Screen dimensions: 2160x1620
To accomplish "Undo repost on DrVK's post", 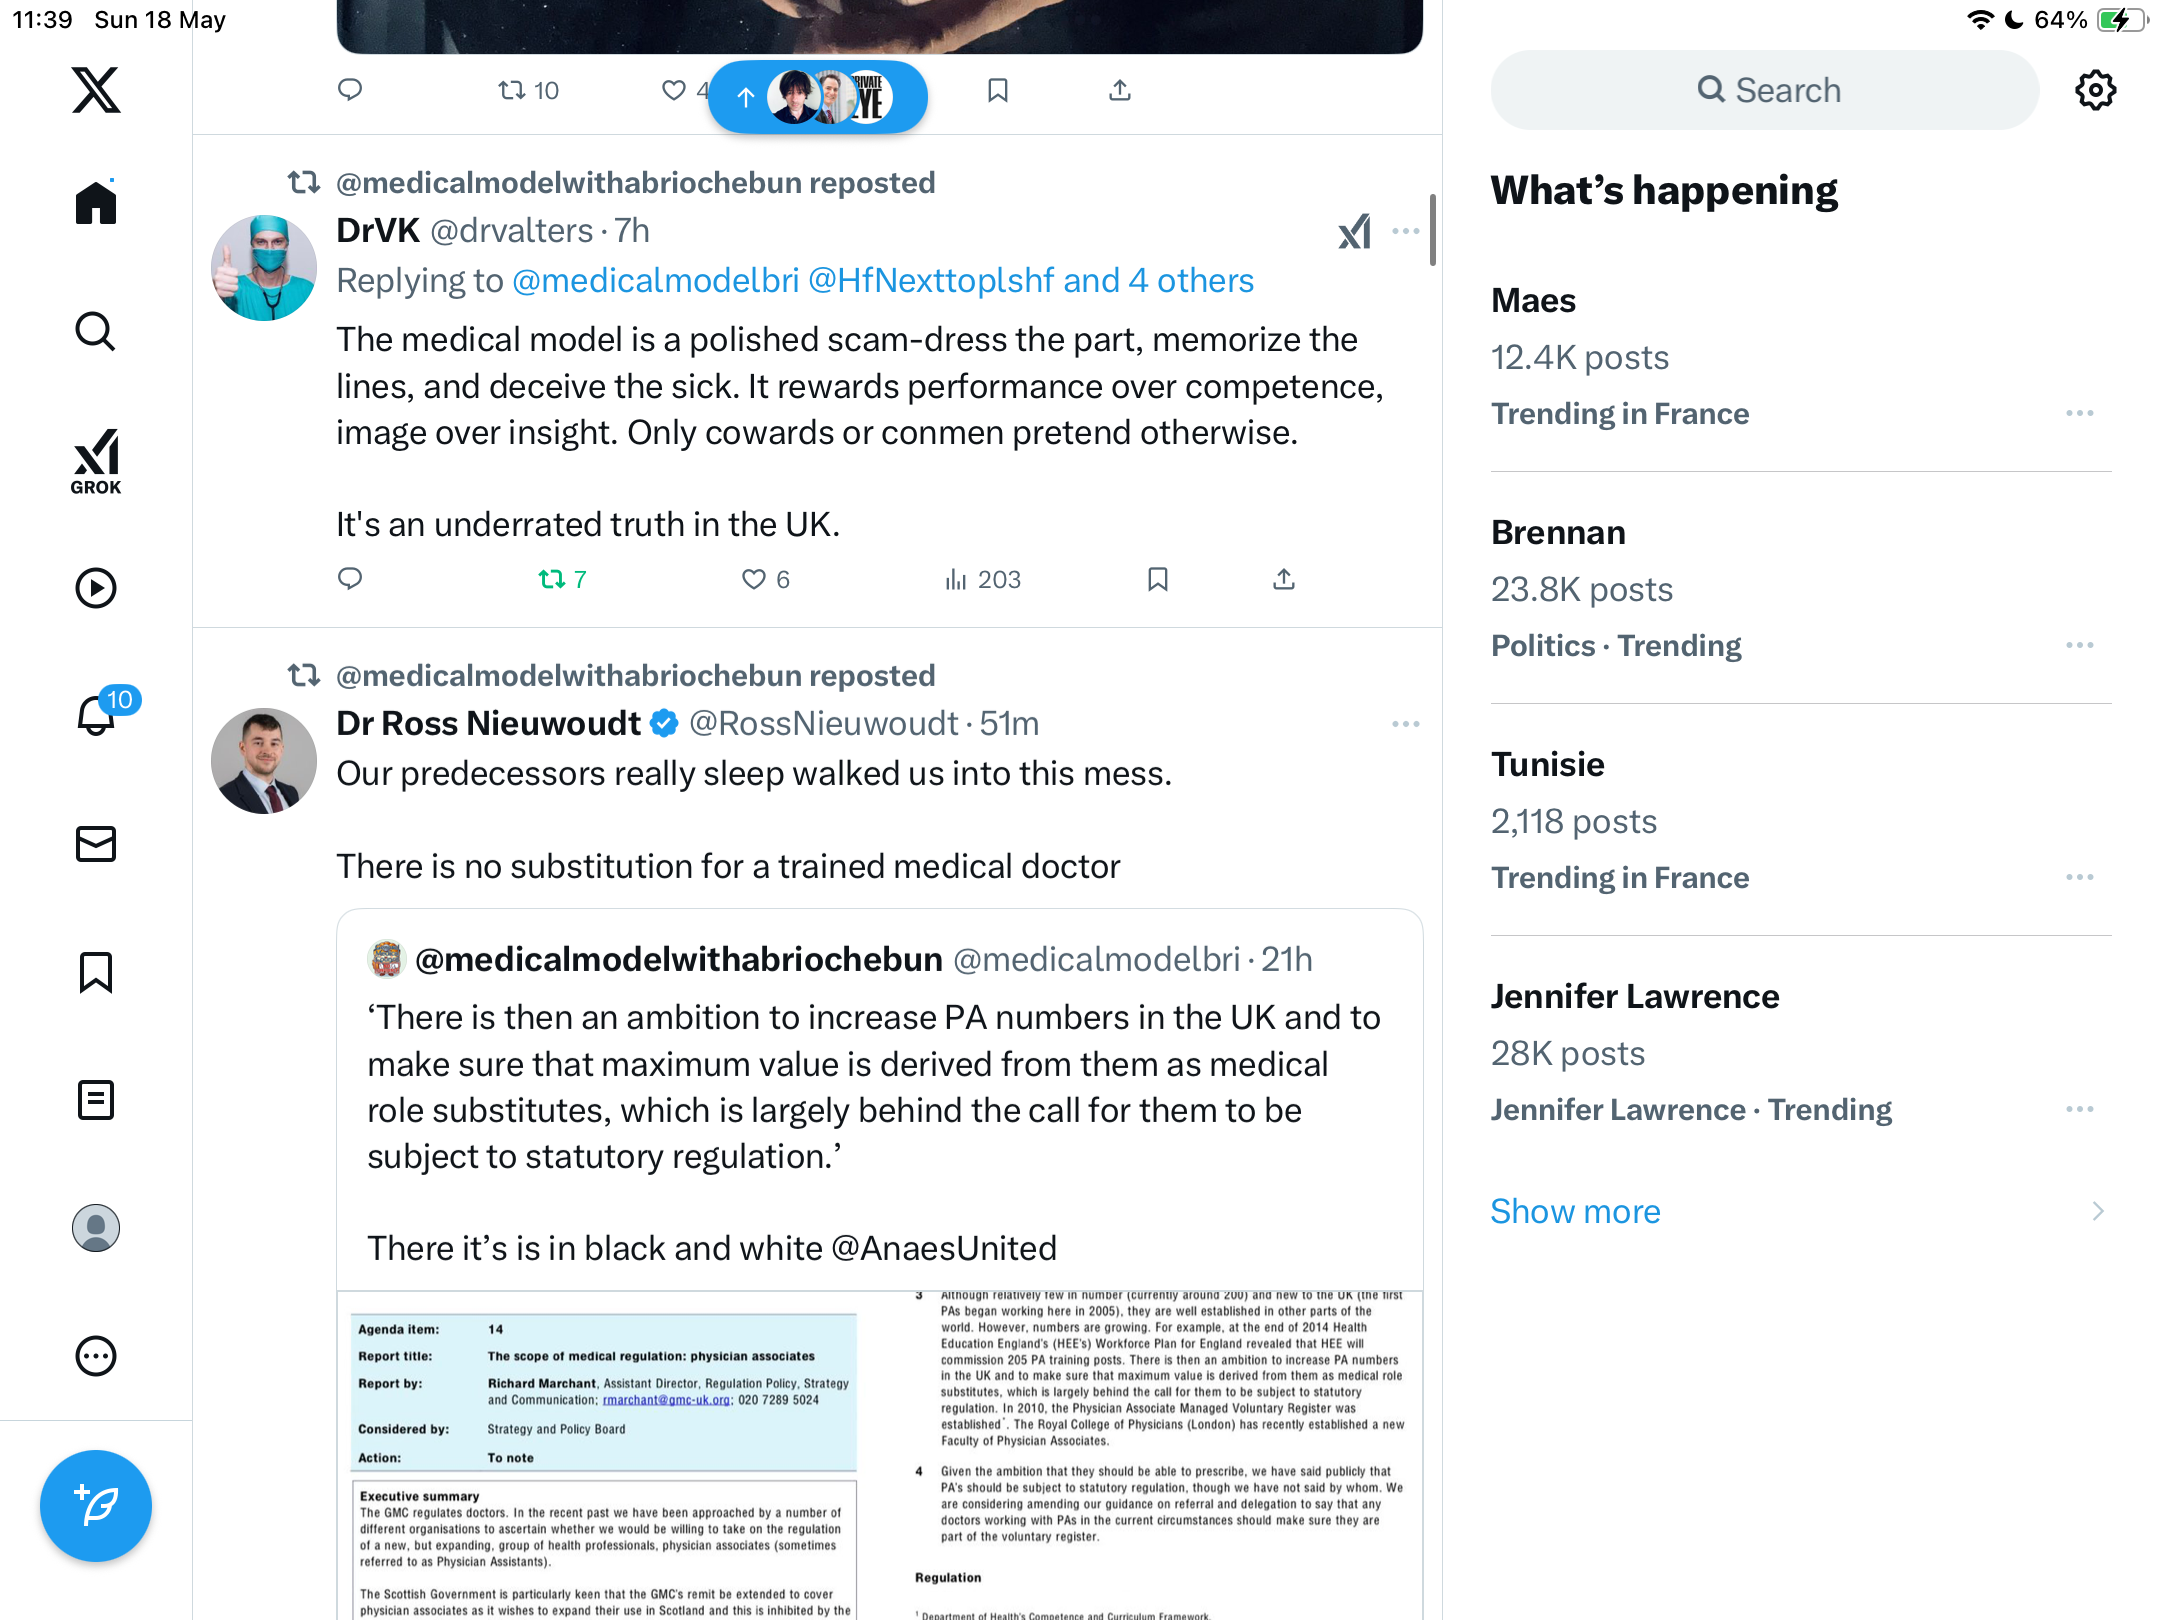I will click(562, 579).
